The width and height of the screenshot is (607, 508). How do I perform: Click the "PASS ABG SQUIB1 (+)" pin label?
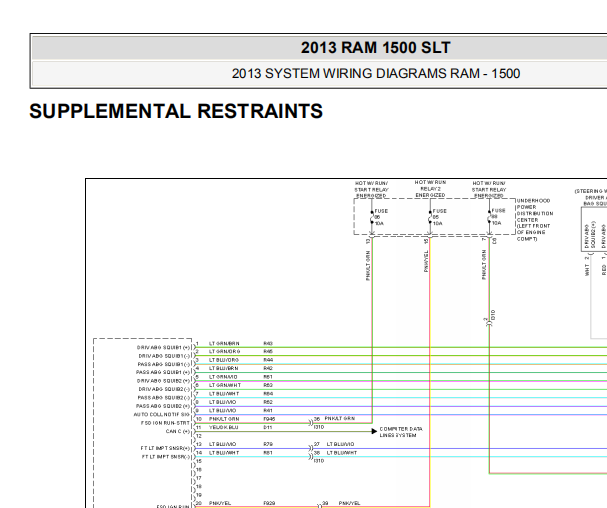[x=163, y=372]
